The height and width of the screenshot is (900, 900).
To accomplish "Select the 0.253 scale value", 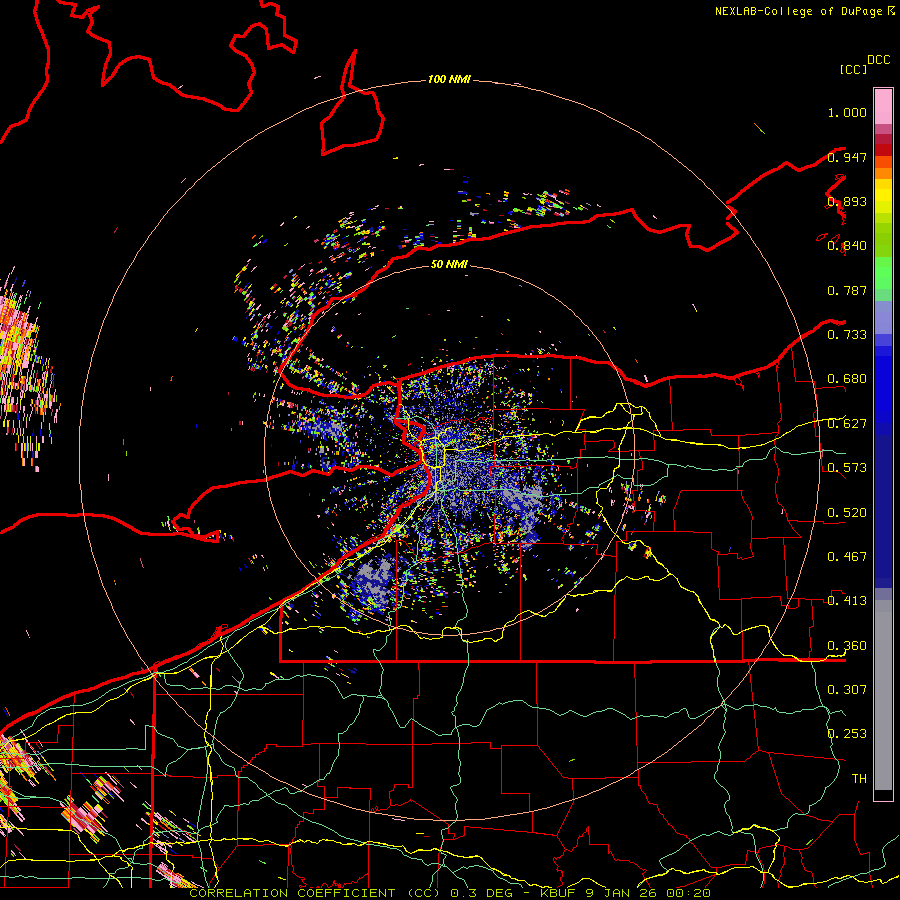I will [x=847, y=734].
